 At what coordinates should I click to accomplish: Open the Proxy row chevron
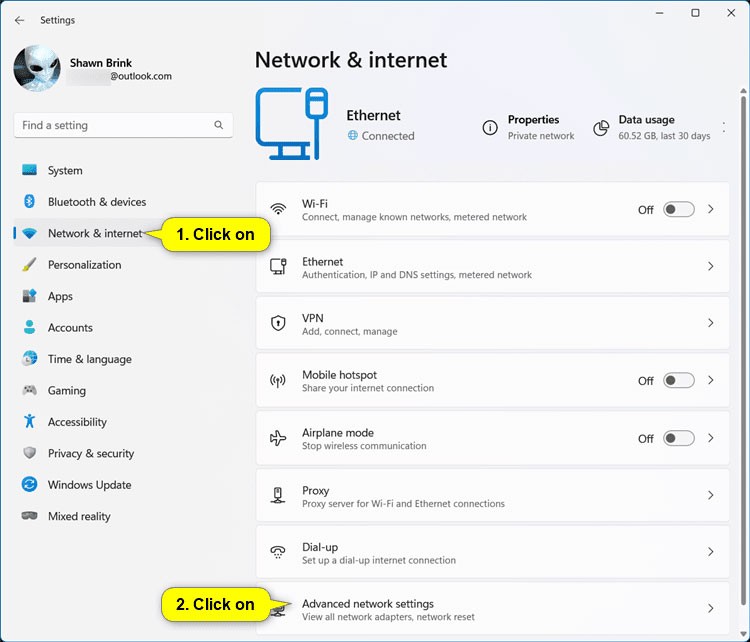coord(711,496)
